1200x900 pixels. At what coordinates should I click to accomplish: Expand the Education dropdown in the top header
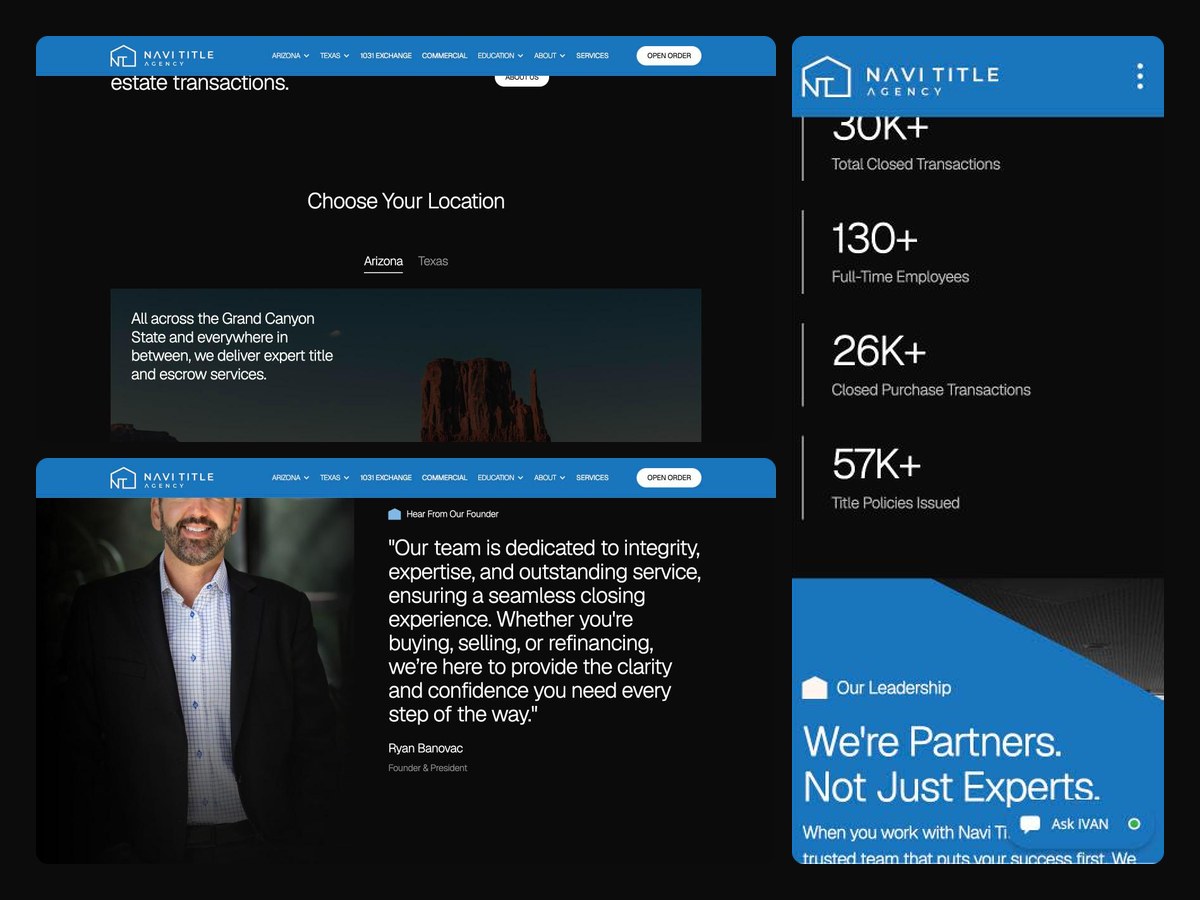tap(500, 56)
